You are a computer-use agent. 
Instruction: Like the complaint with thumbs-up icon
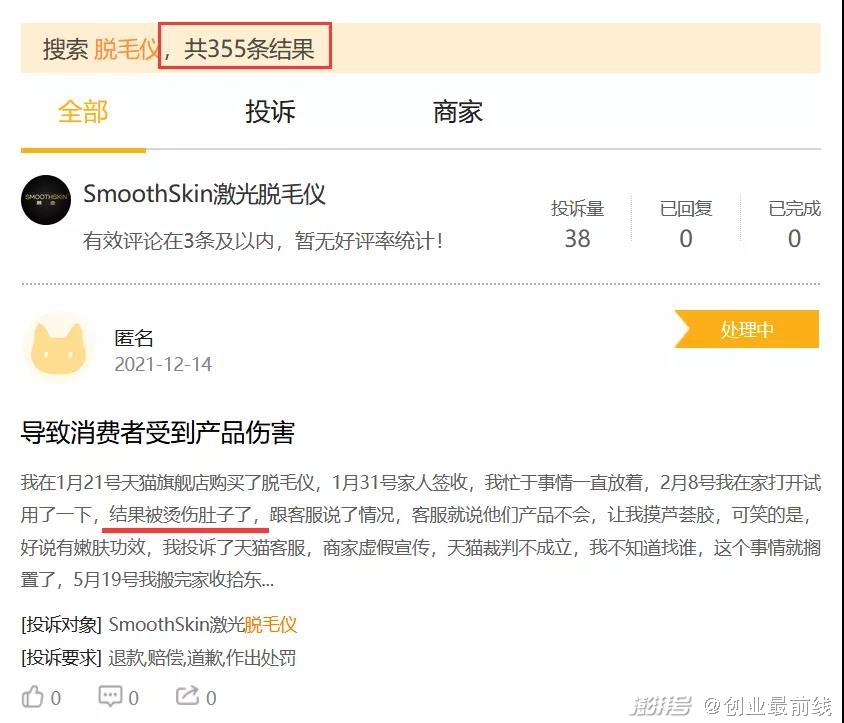[x=33, y=697]
